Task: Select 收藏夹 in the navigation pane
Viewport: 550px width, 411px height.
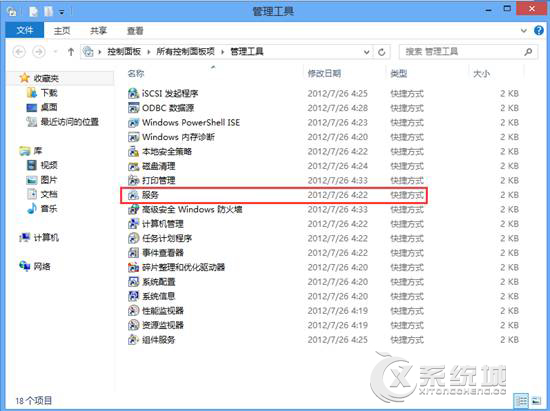Action: pos(46,78)
